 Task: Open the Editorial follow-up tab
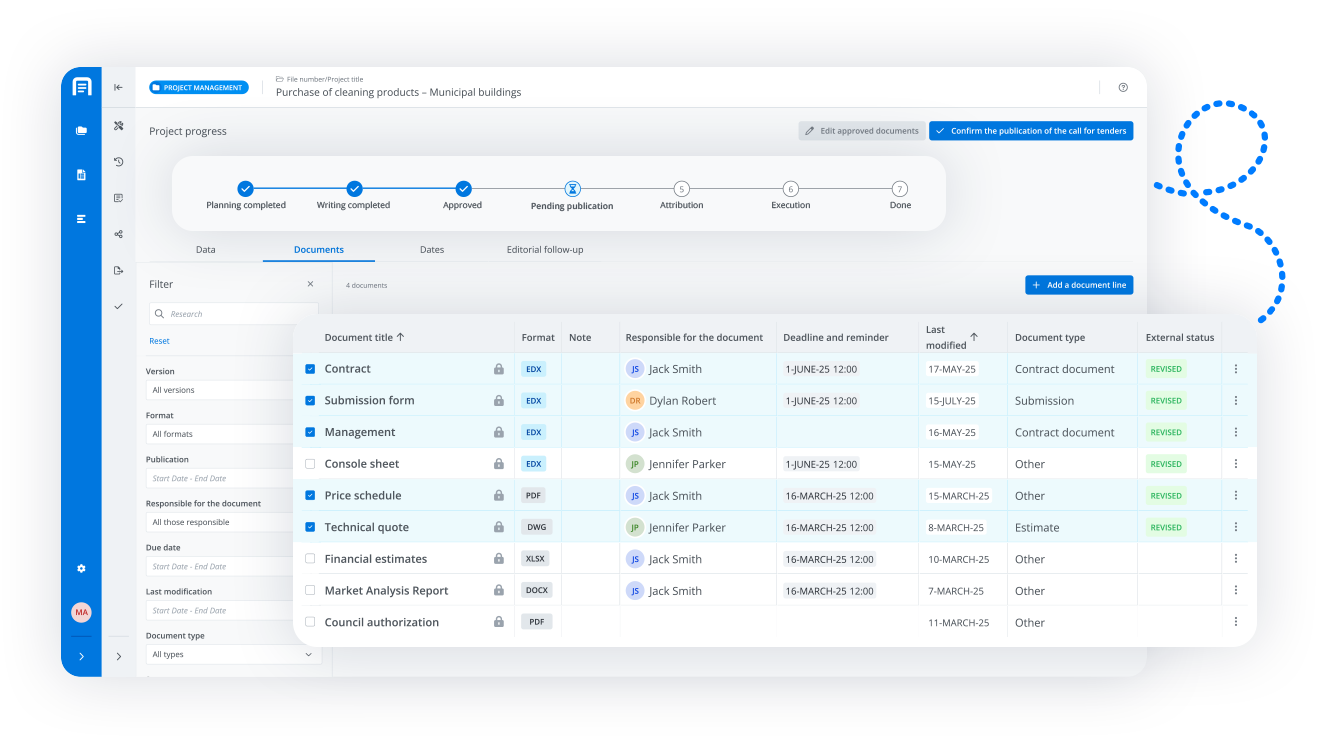click(545, 250)
